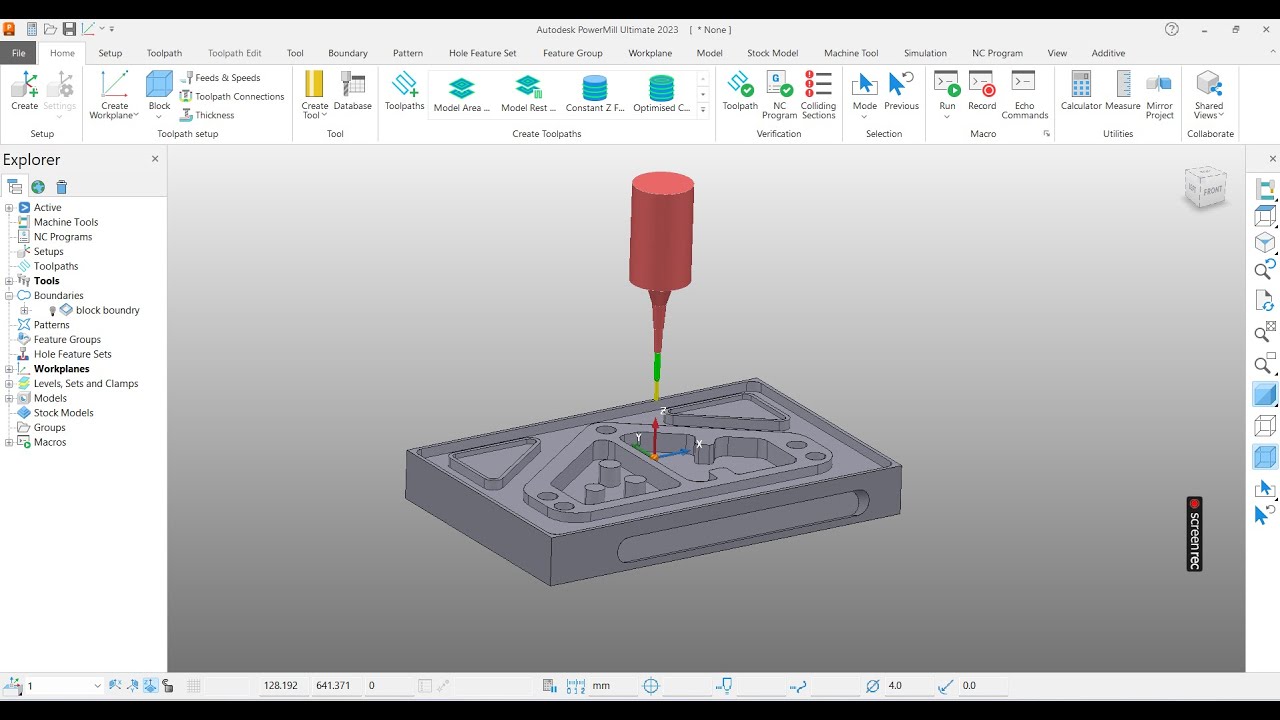Select Constant Z Finishing toolpath
The width and height of the screenshot is (1280, 720).
point(595,94)
